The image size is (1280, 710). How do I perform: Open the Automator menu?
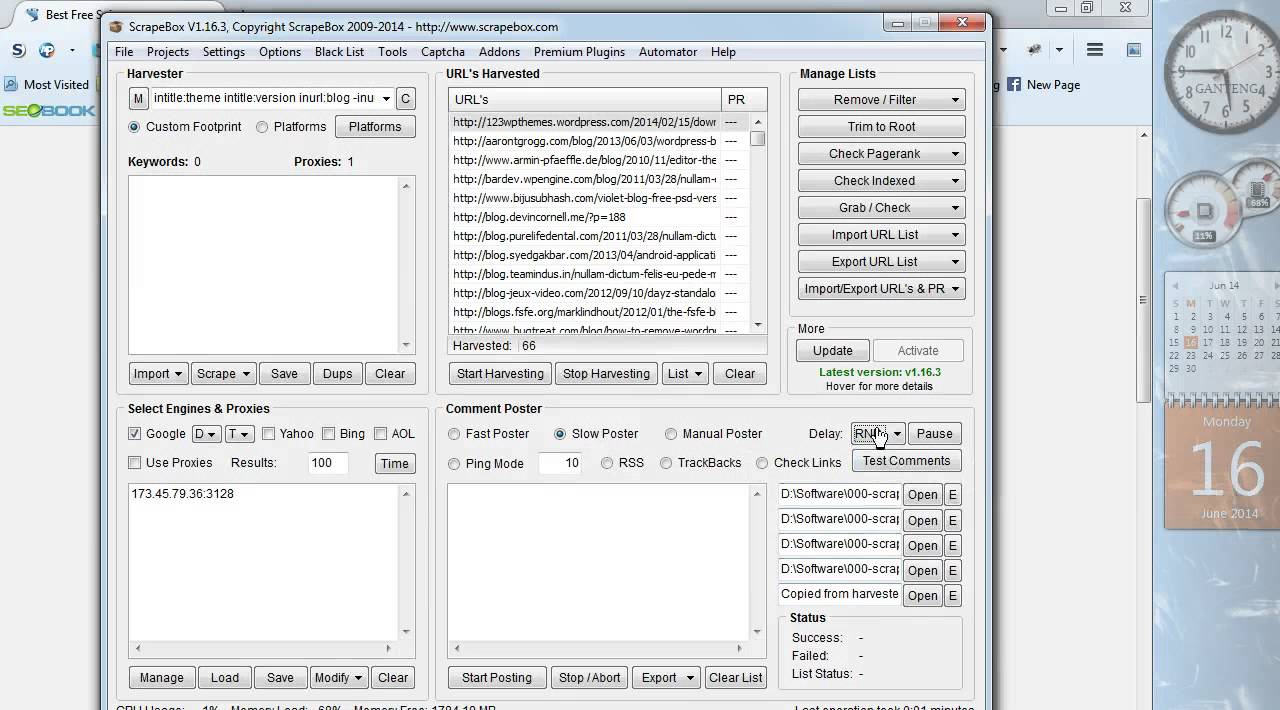[x=668, y=52]
